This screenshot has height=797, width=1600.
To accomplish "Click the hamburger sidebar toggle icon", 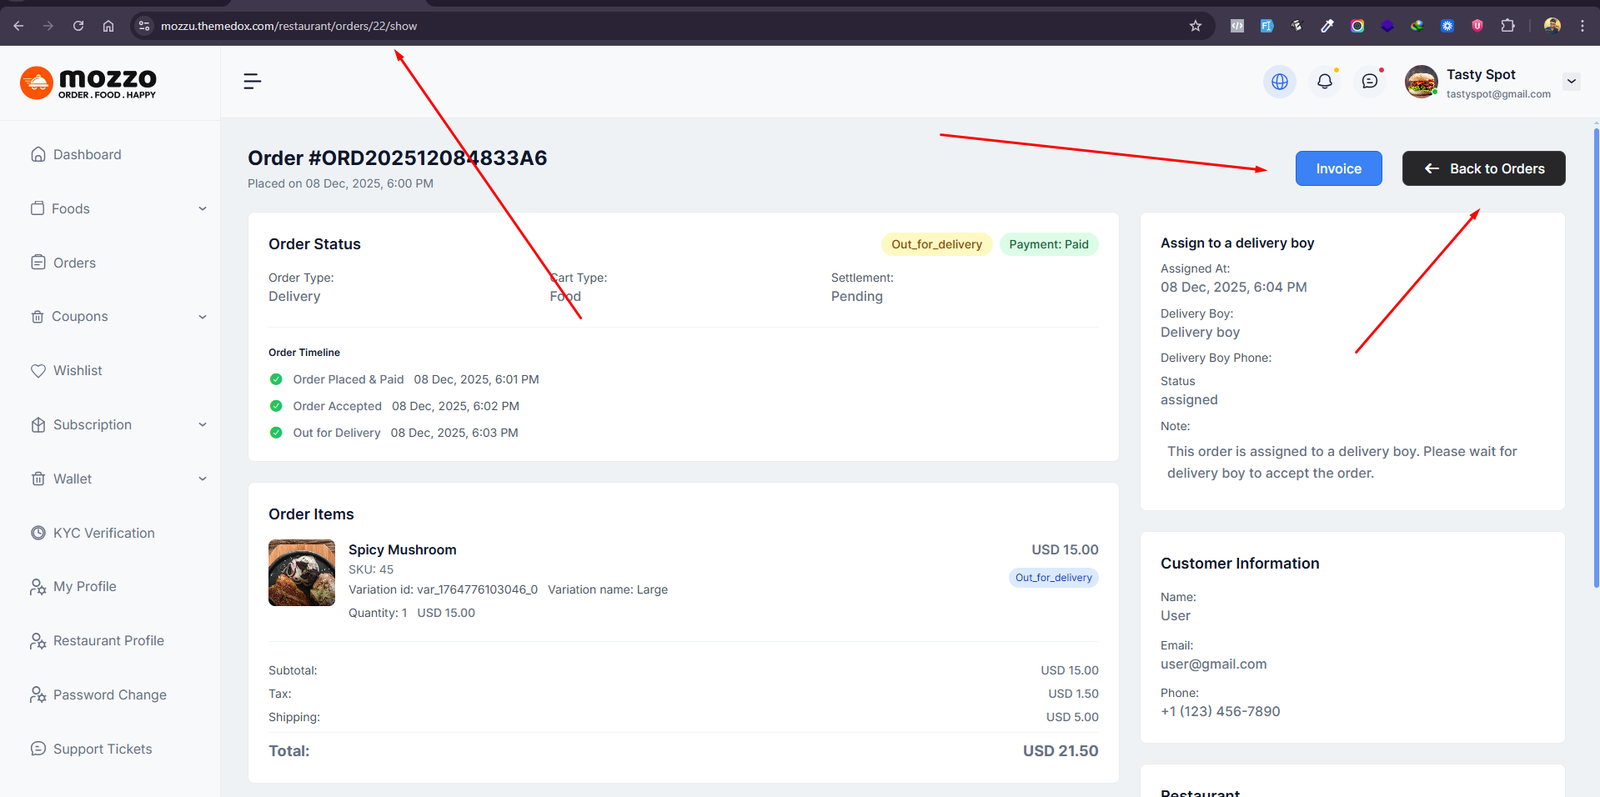I will 252,81.
